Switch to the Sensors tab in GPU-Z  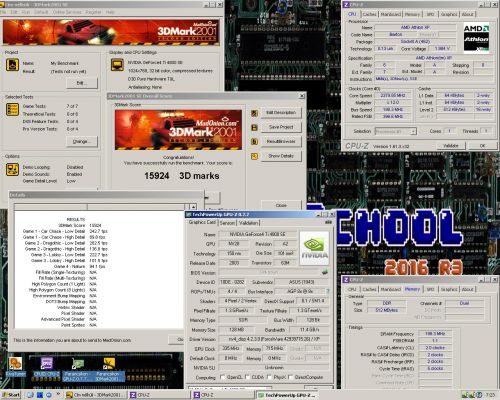click(x=227, y=223)
